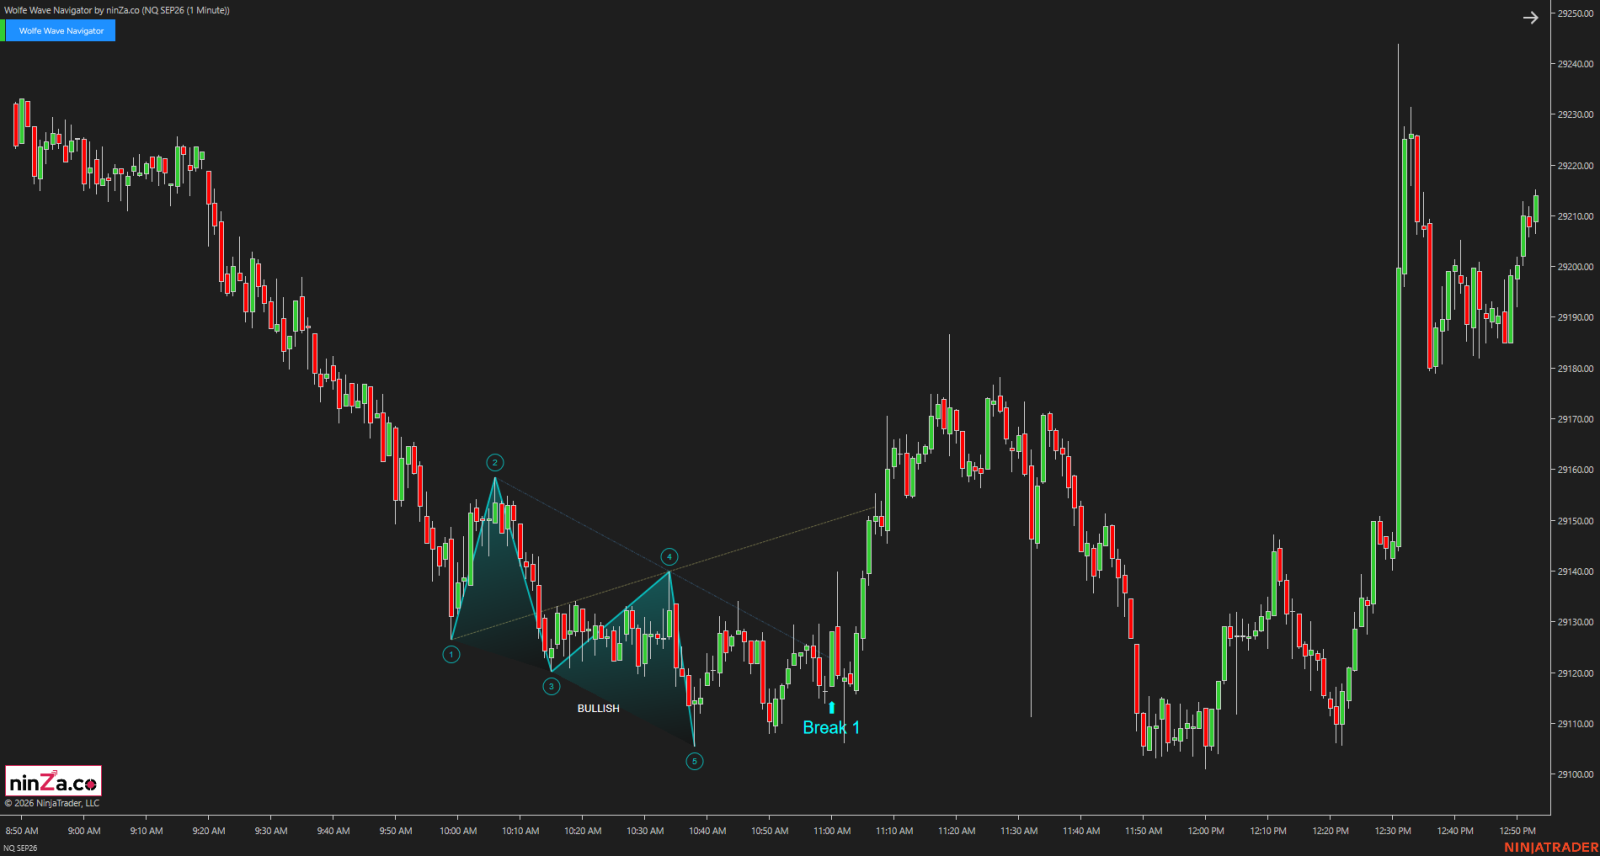The width and height of the screenshot is (1600, 856).
Task: Select wave point 4 circle marker
Action: 669,557
